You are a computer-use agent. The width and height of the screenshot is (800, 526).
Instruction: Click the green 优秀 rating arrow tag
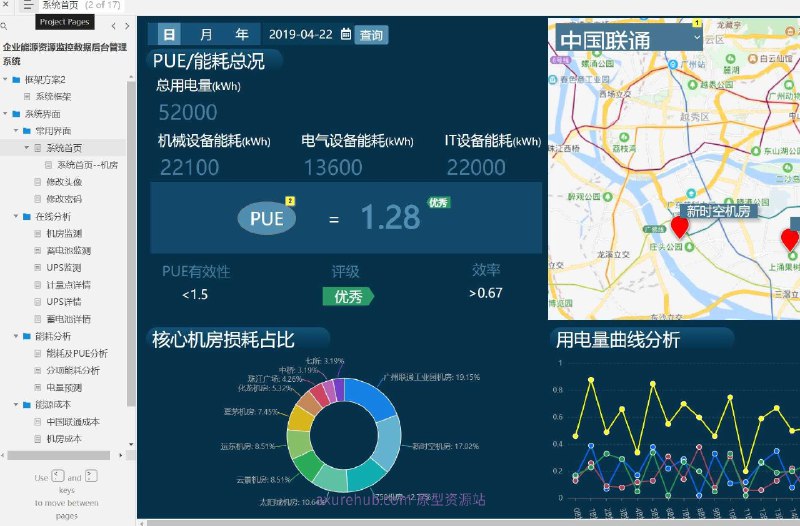click(348, 296)
